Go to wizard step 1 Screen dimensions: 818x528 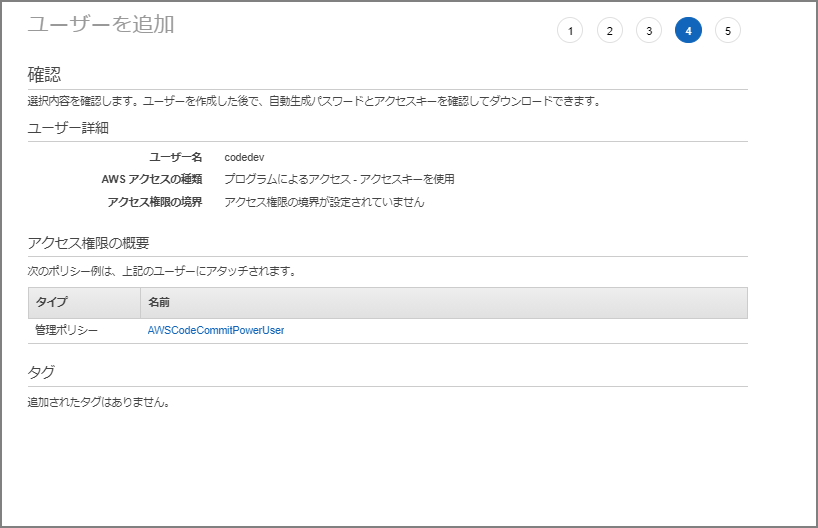570,31
